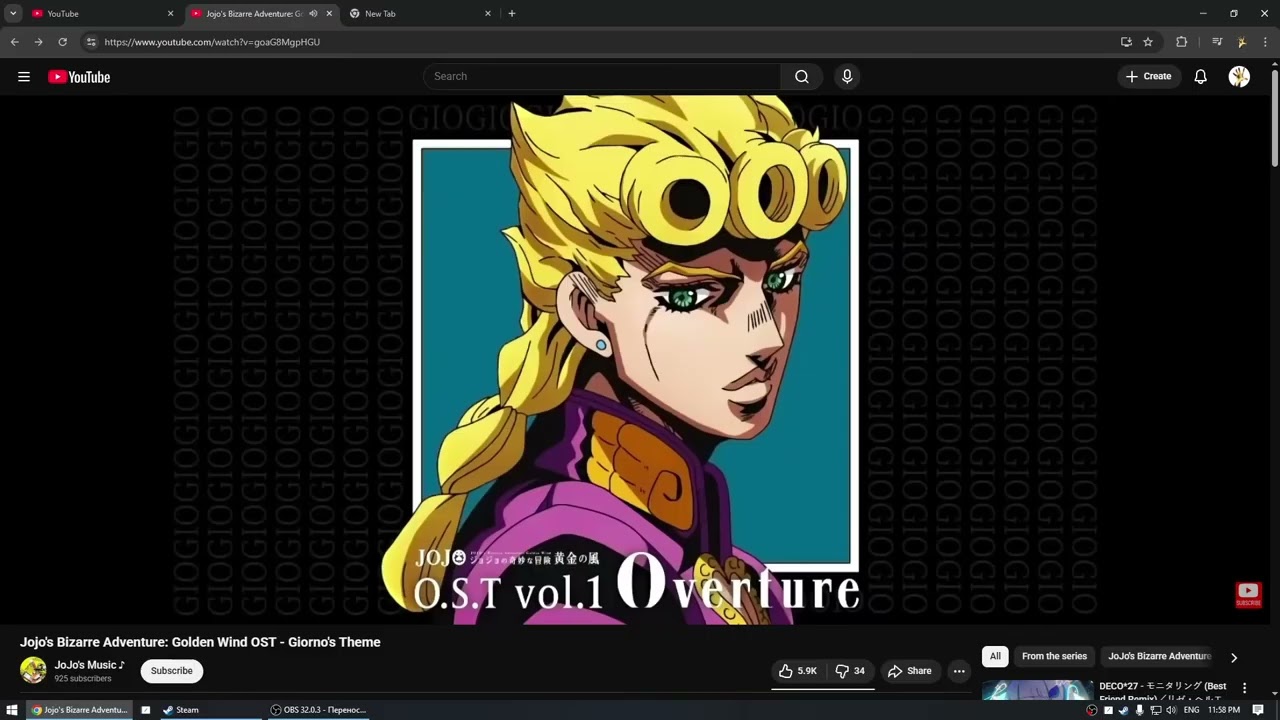1280x720 pixels.
Task: Open tab search dropdown arrow
Action: (13, 14)
